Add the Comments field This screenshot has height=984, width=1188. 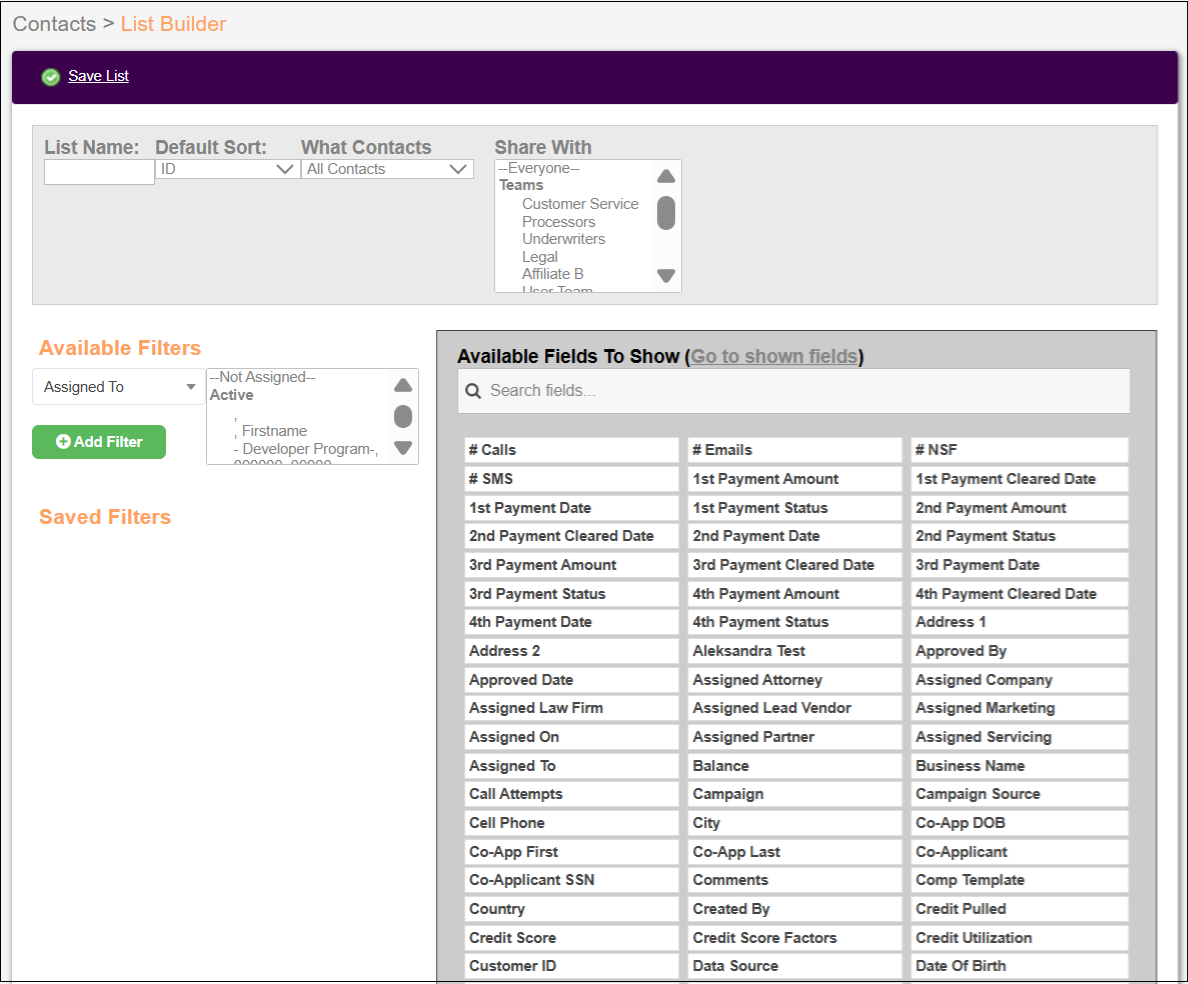click(795, 879)
